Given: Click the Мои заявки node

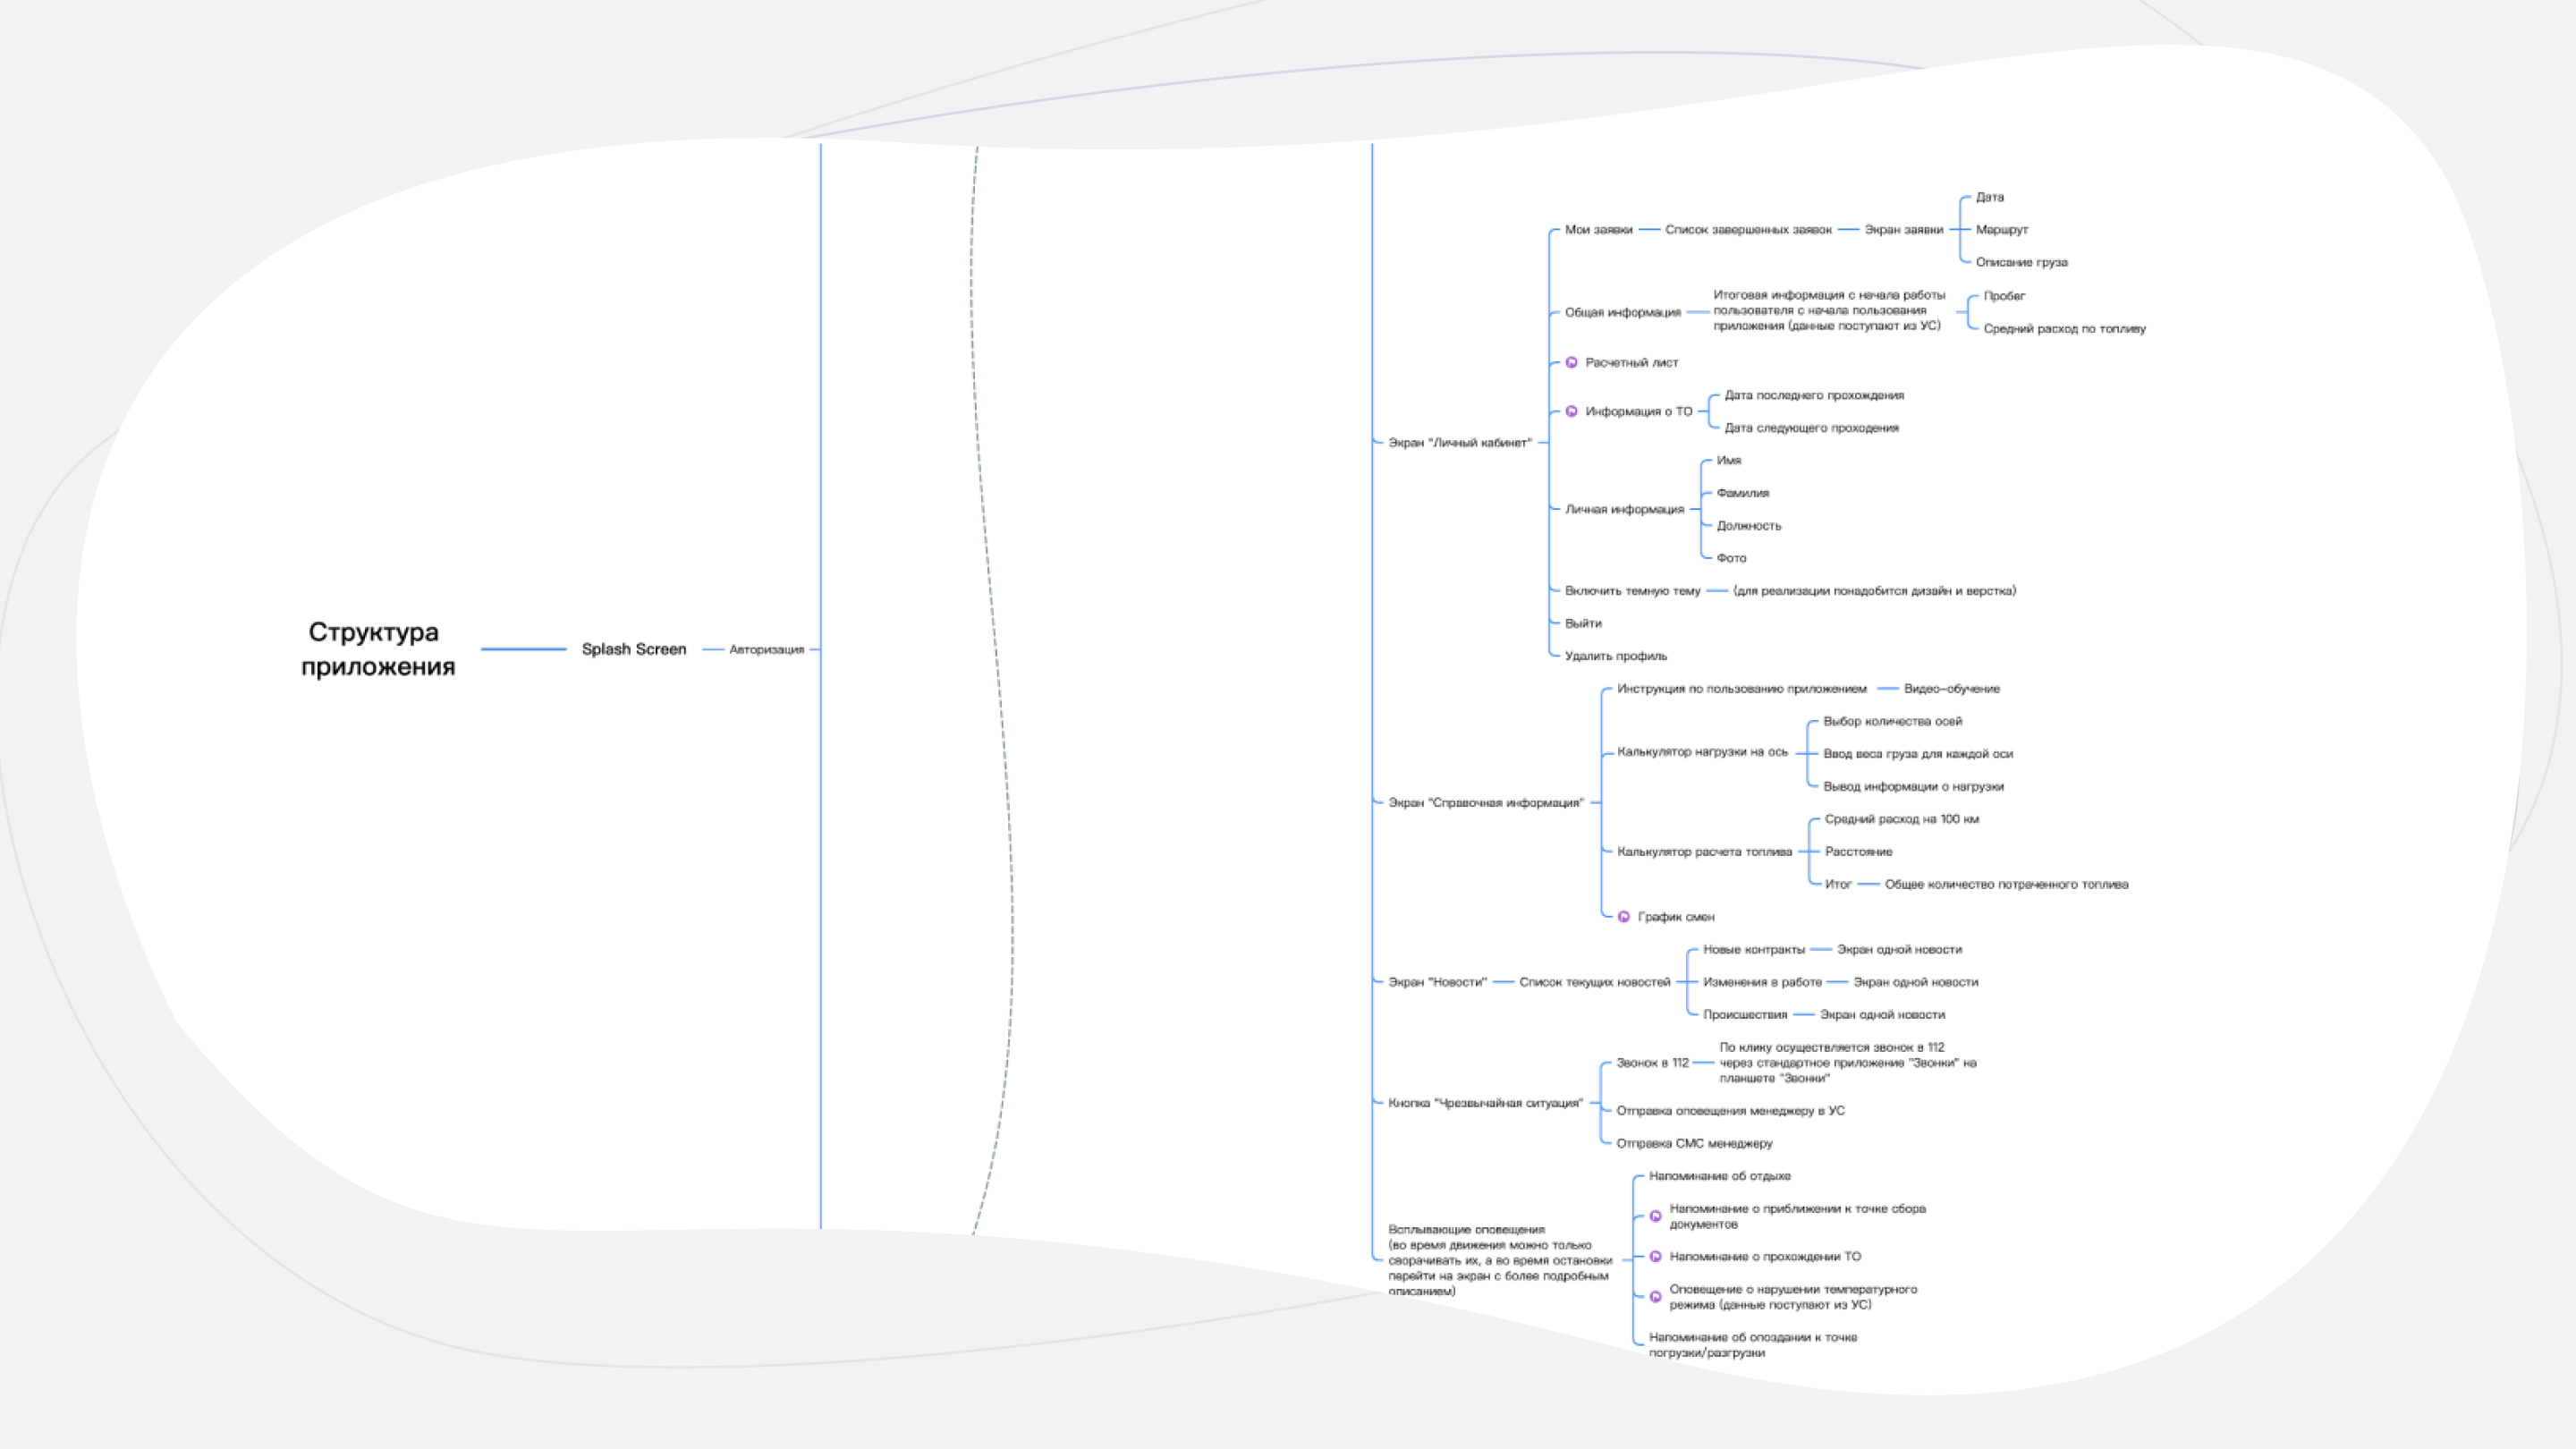Looking at the screenshot, I should pyautogui.click(x=1598, y=230).
